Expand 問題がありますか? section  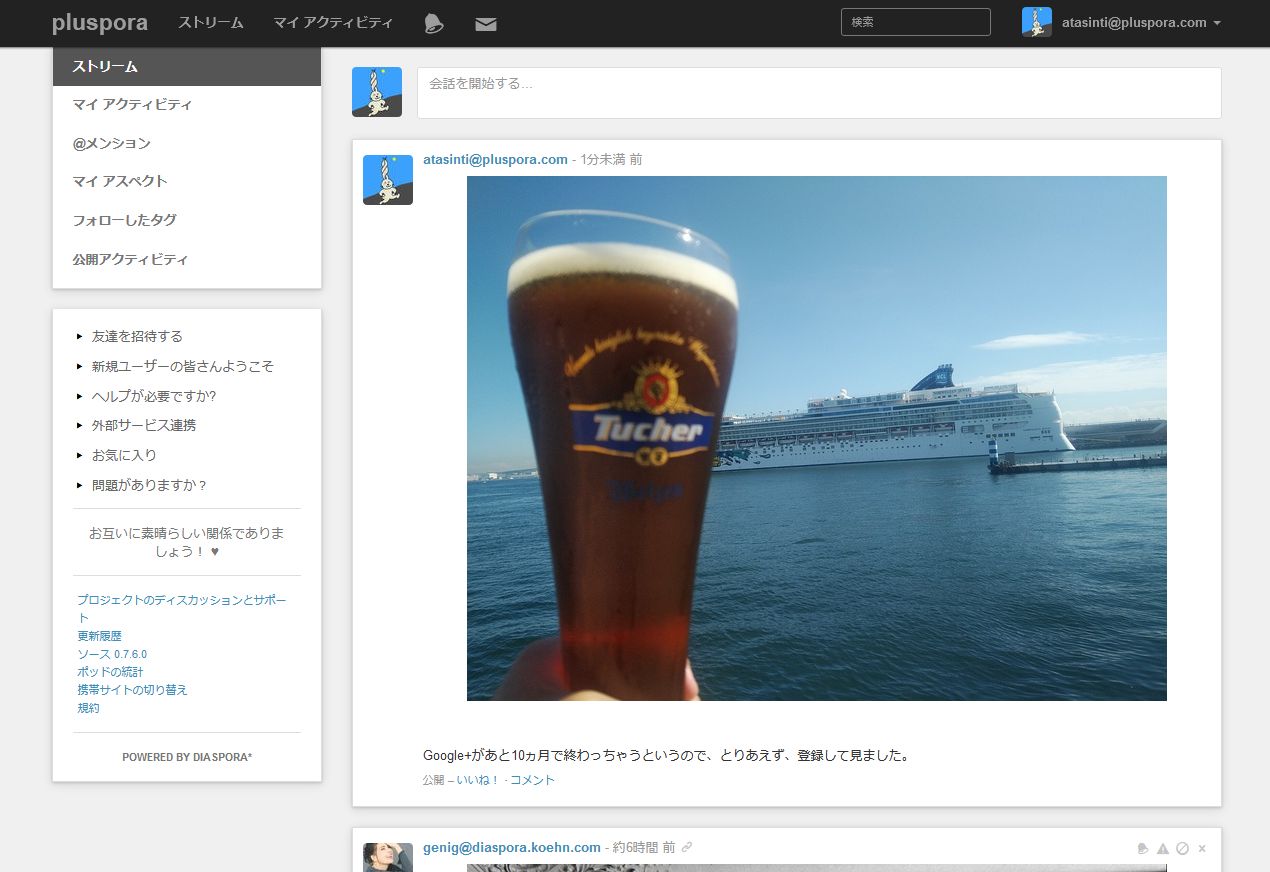click(149, 485)
